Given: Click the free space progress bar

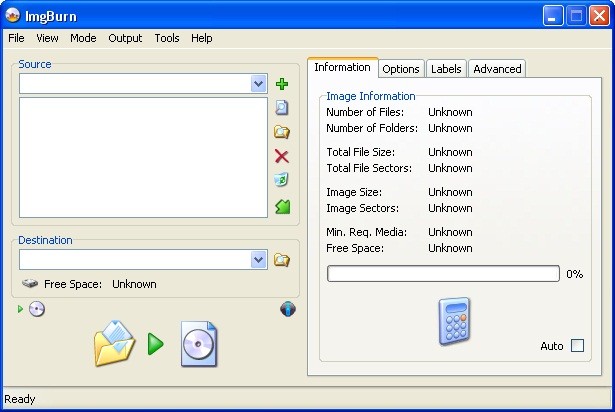Looking at the screenshot, I should 443,273.
